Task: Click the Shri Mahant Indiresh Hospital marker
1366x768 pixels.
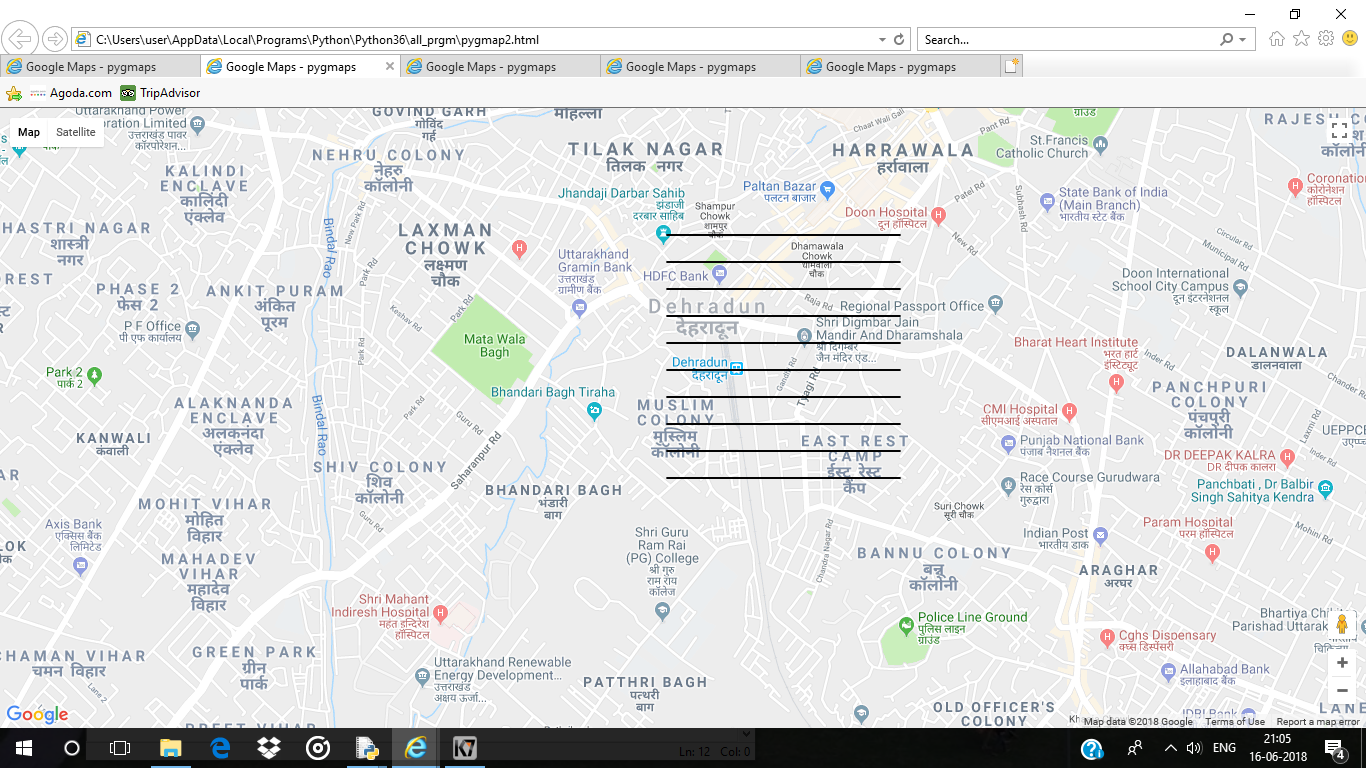Action: (x=440, y=612)
